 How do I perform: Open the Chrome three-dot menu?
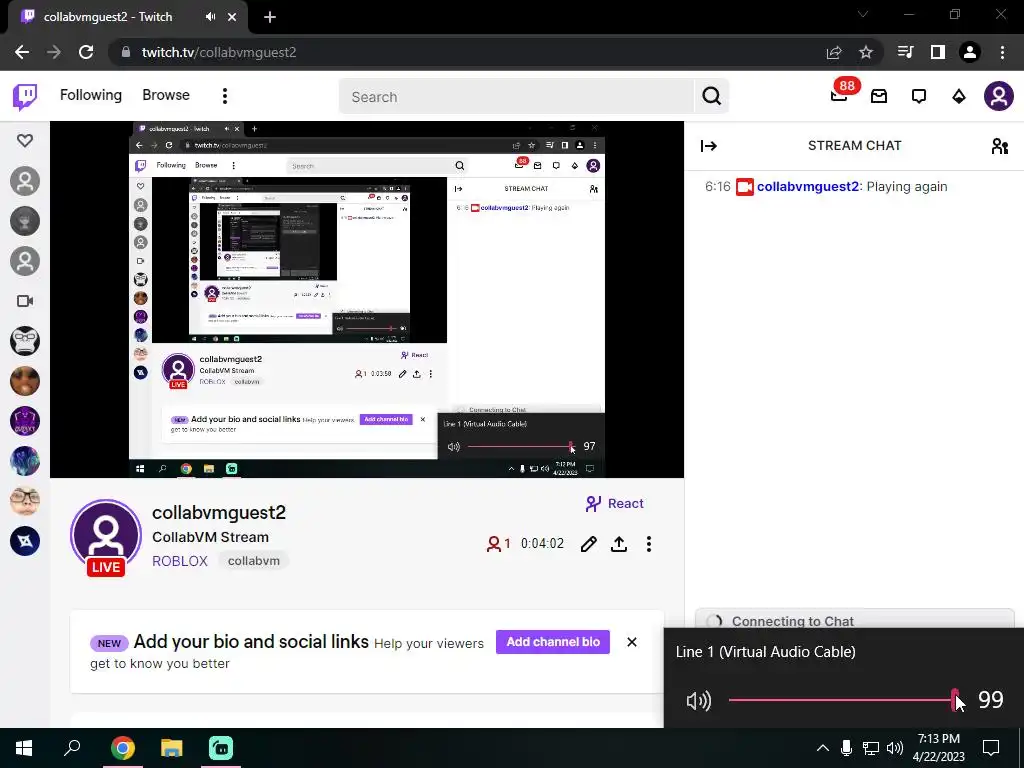tap(1002, 52)
